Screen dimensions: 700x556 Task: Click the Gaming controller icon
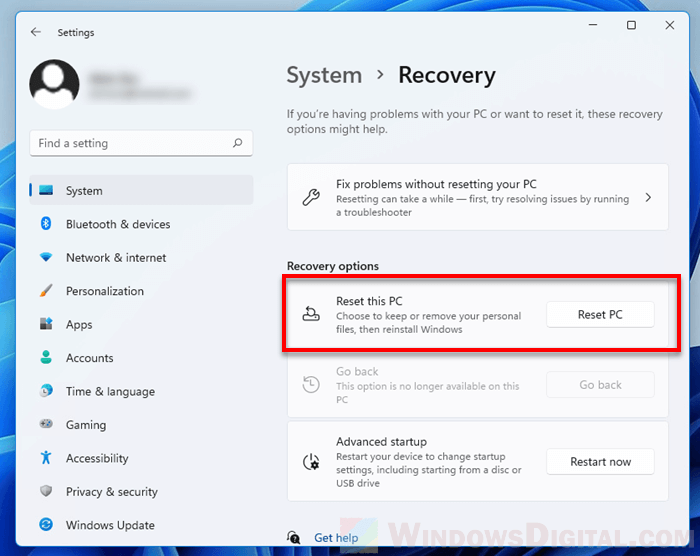(46, 424)
